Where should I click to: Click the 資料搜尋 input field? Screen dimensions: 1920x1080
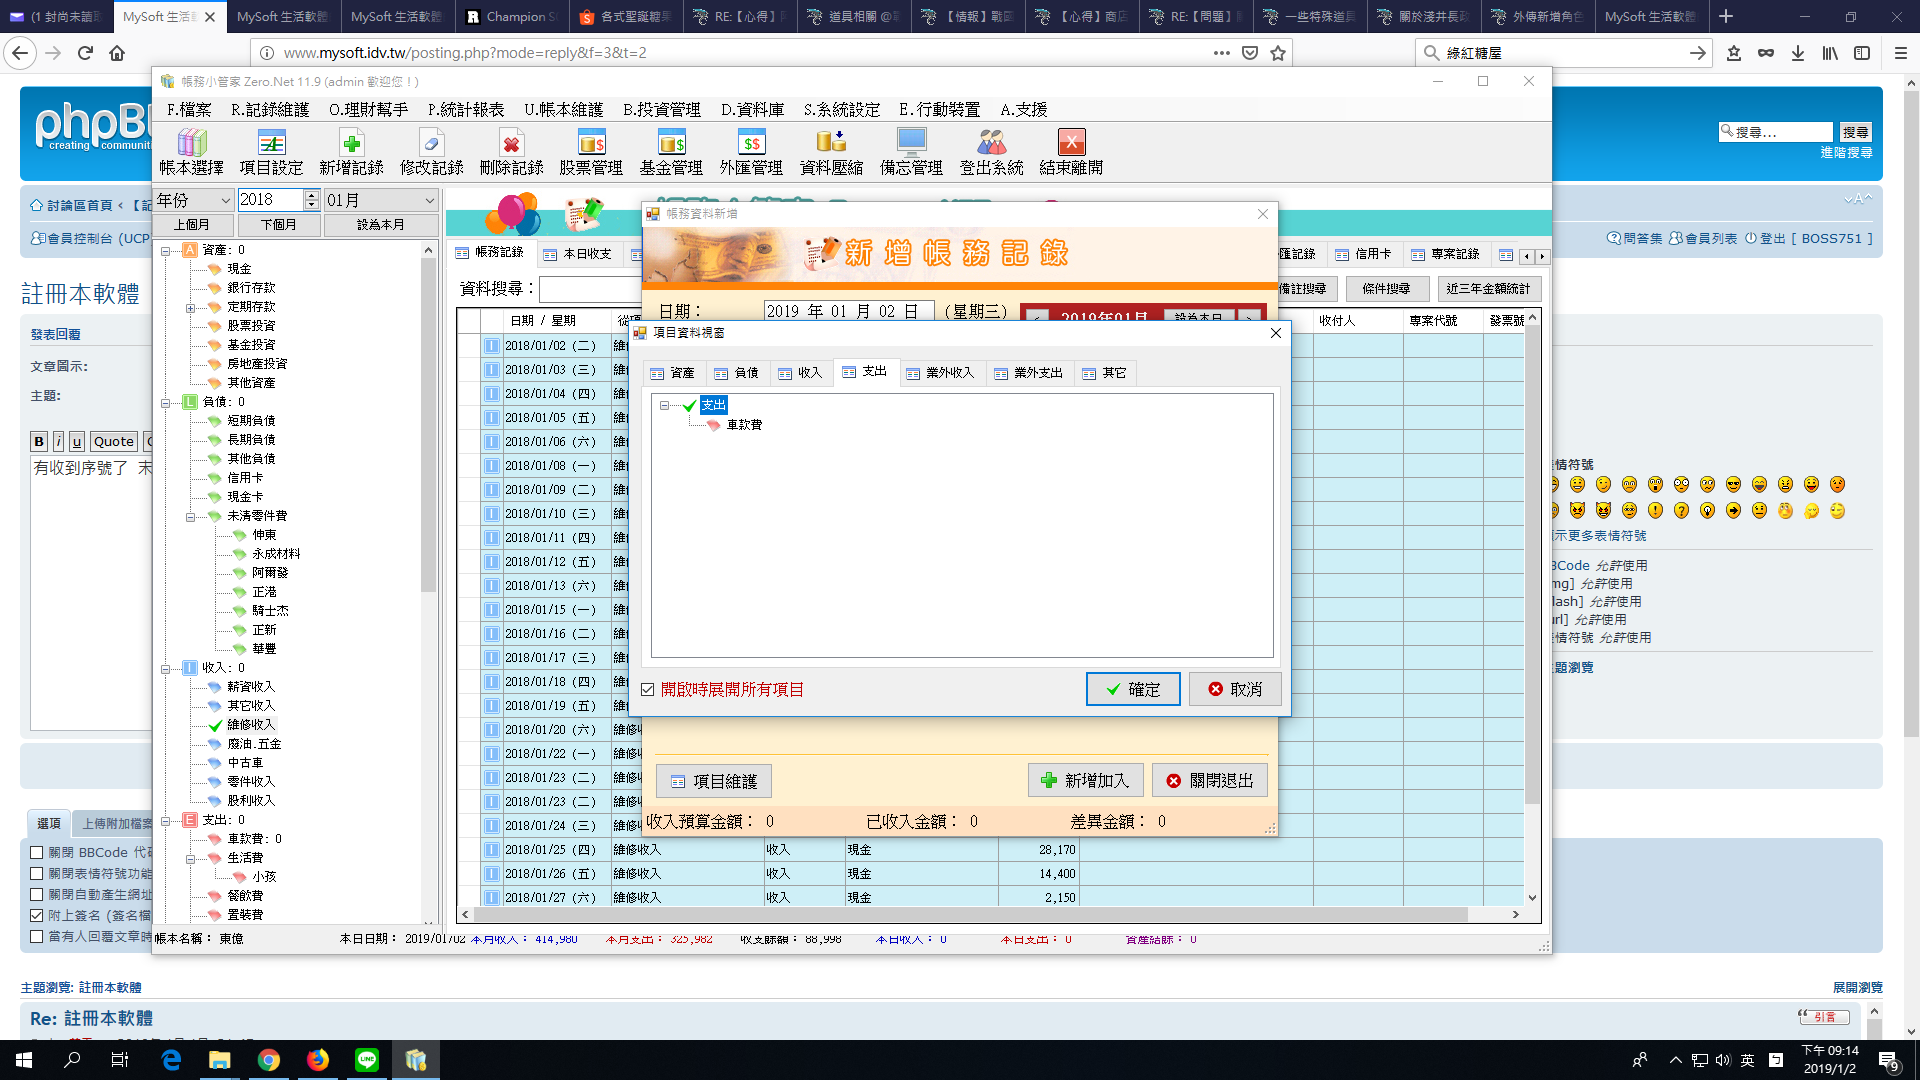590,289
